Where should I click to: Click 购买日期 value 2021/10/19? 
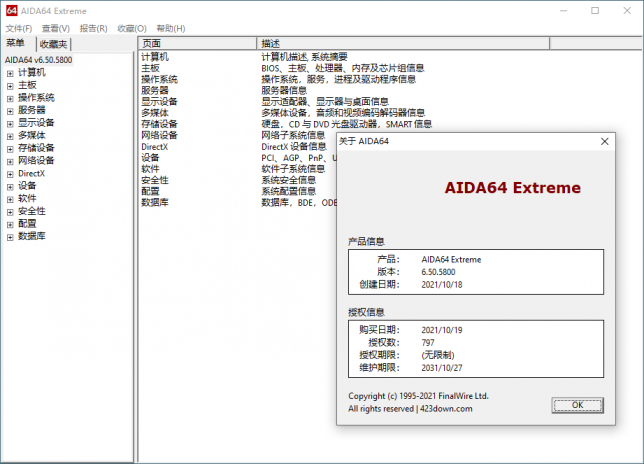point(442,330)
